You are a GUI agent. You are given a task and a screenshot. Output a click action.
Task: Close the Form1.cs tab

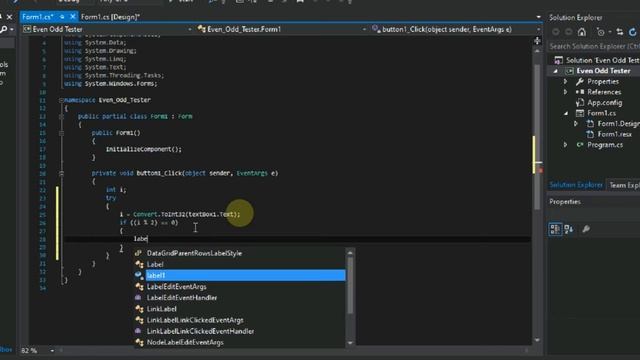tap(73, 17)
